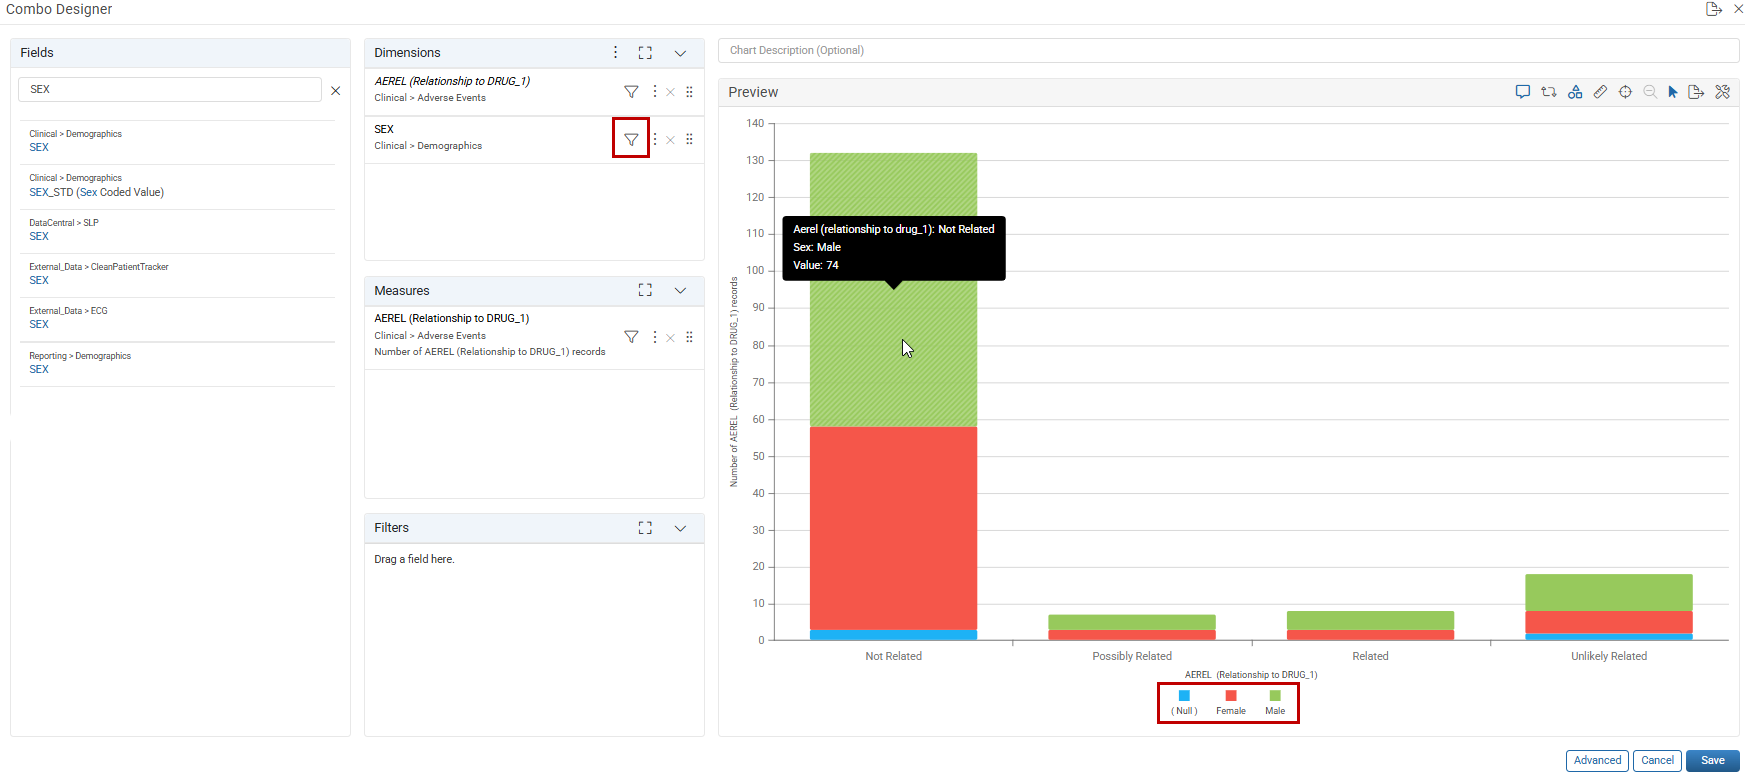This screenshot has width=1745, height=782.
Task: Open the shapes icon in Preview toolbar
Action: pos(1575,92)
